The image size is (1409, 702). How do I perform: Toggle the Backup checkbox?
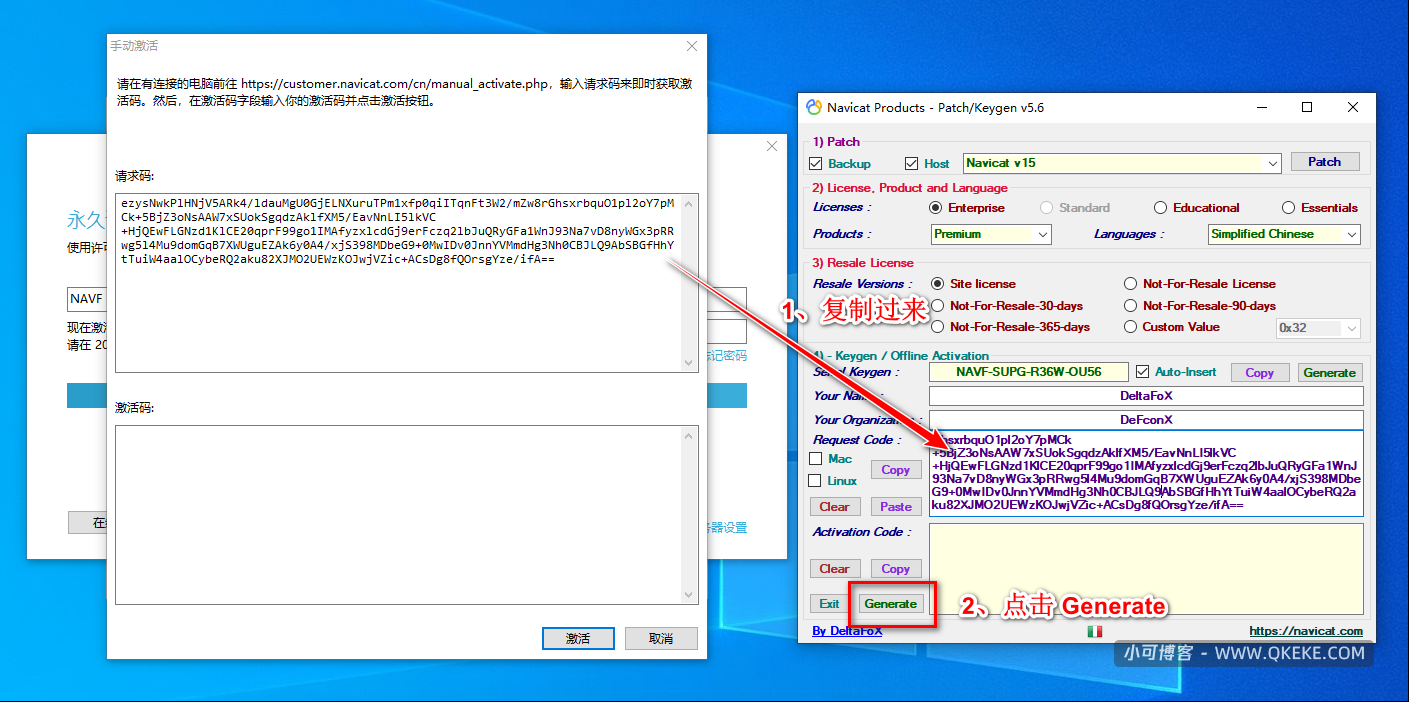click(815, 163)
